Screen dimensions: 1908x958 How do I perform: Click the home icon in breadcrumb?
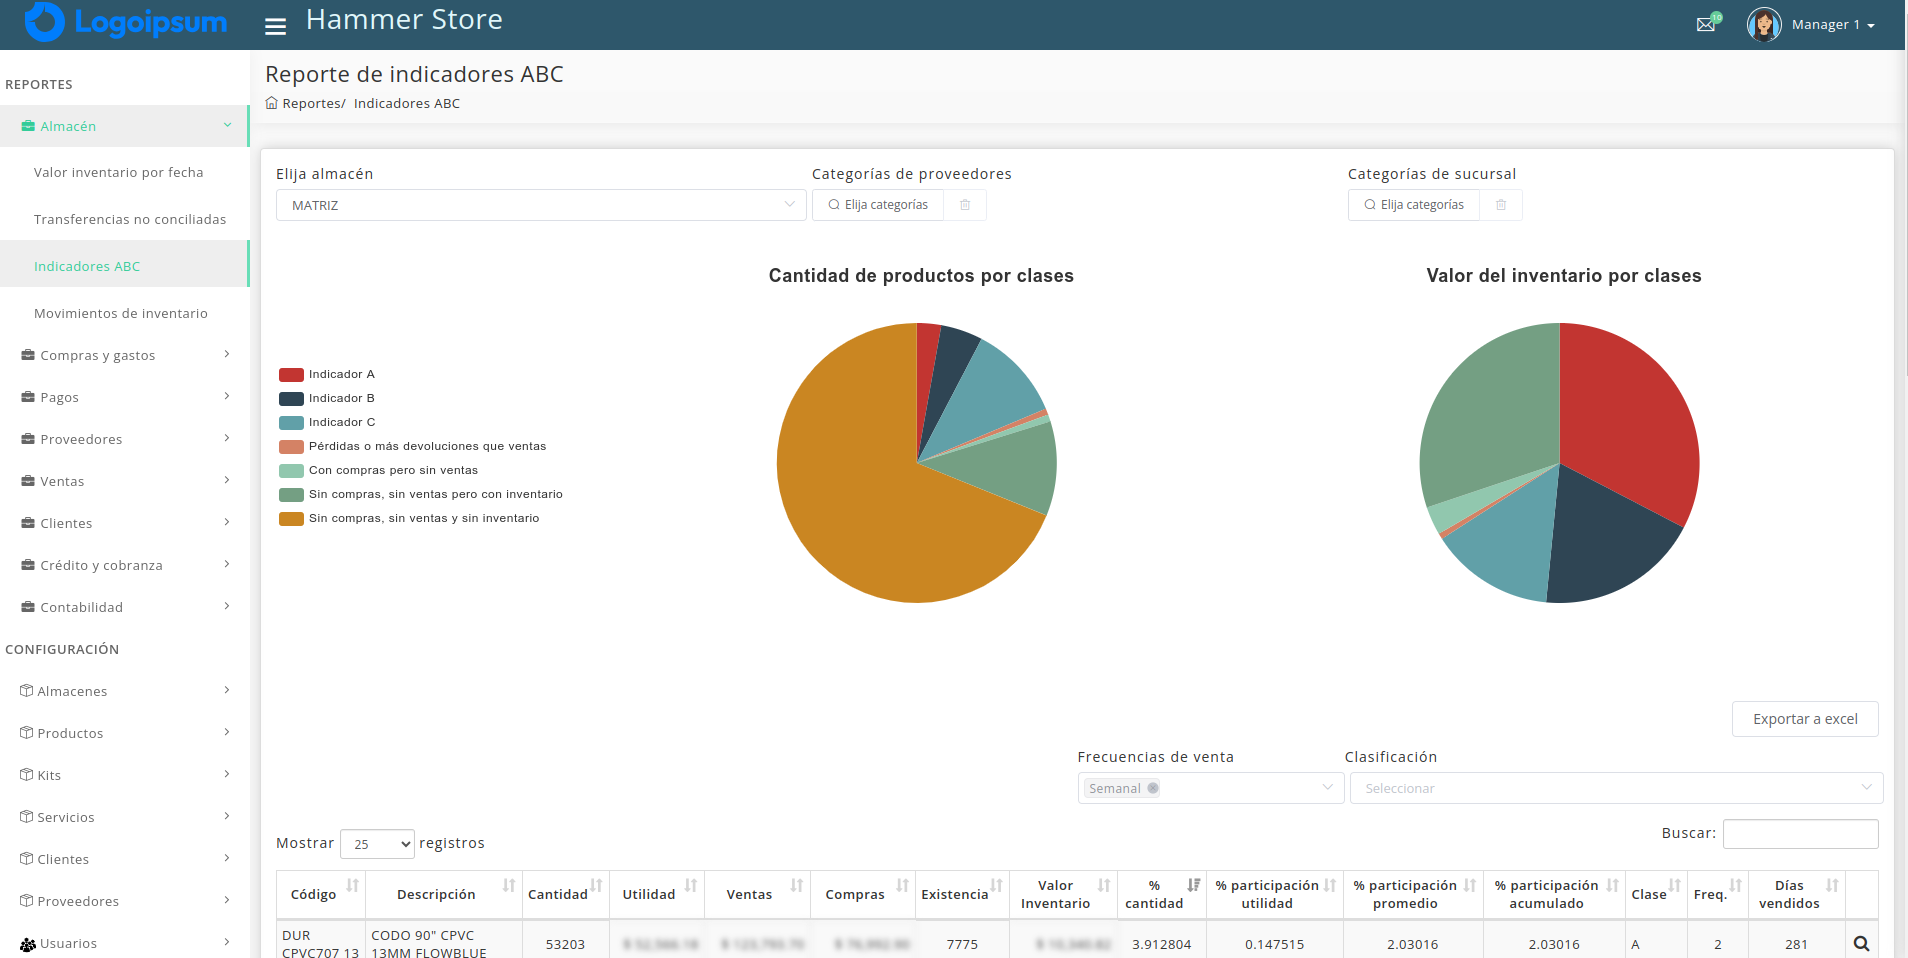271,103
